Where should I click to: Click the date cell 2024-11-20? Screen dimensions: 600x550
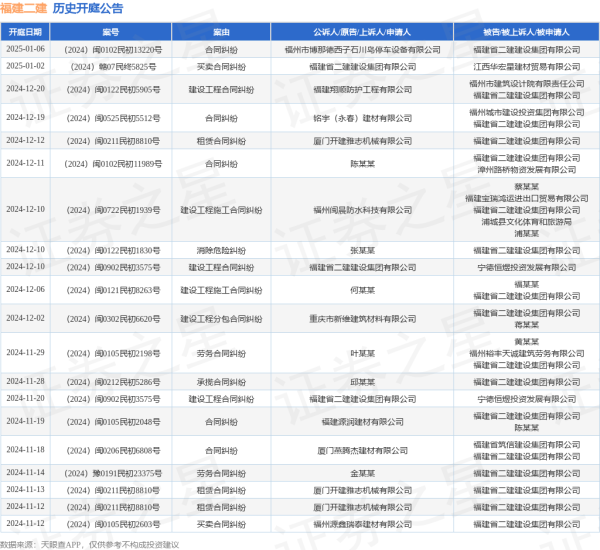(25, 398)
